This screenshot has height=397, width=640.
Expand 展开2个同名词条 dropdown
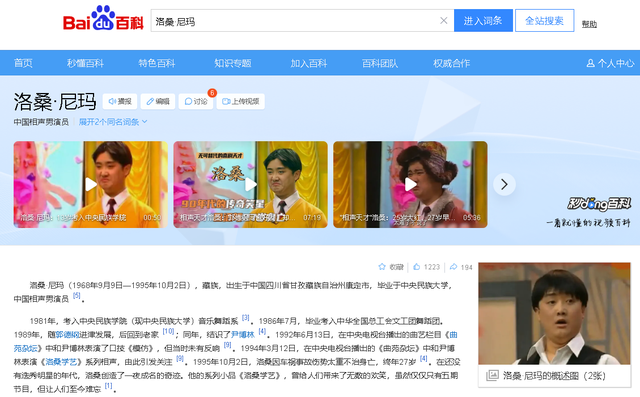pyautogui.click(x=113, y=122)
